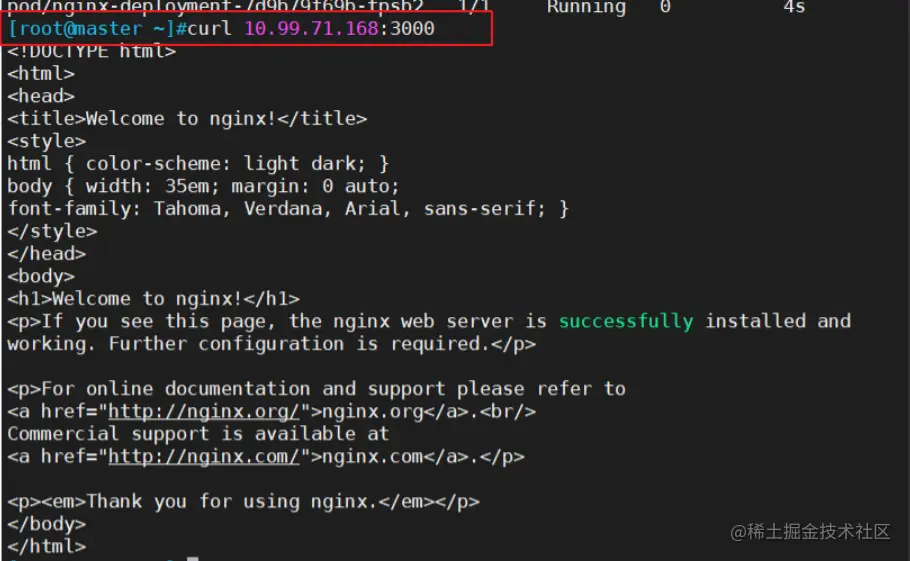Click the closing </style> tag line
This screenshot has height=561, width=910.
(52, 231)
